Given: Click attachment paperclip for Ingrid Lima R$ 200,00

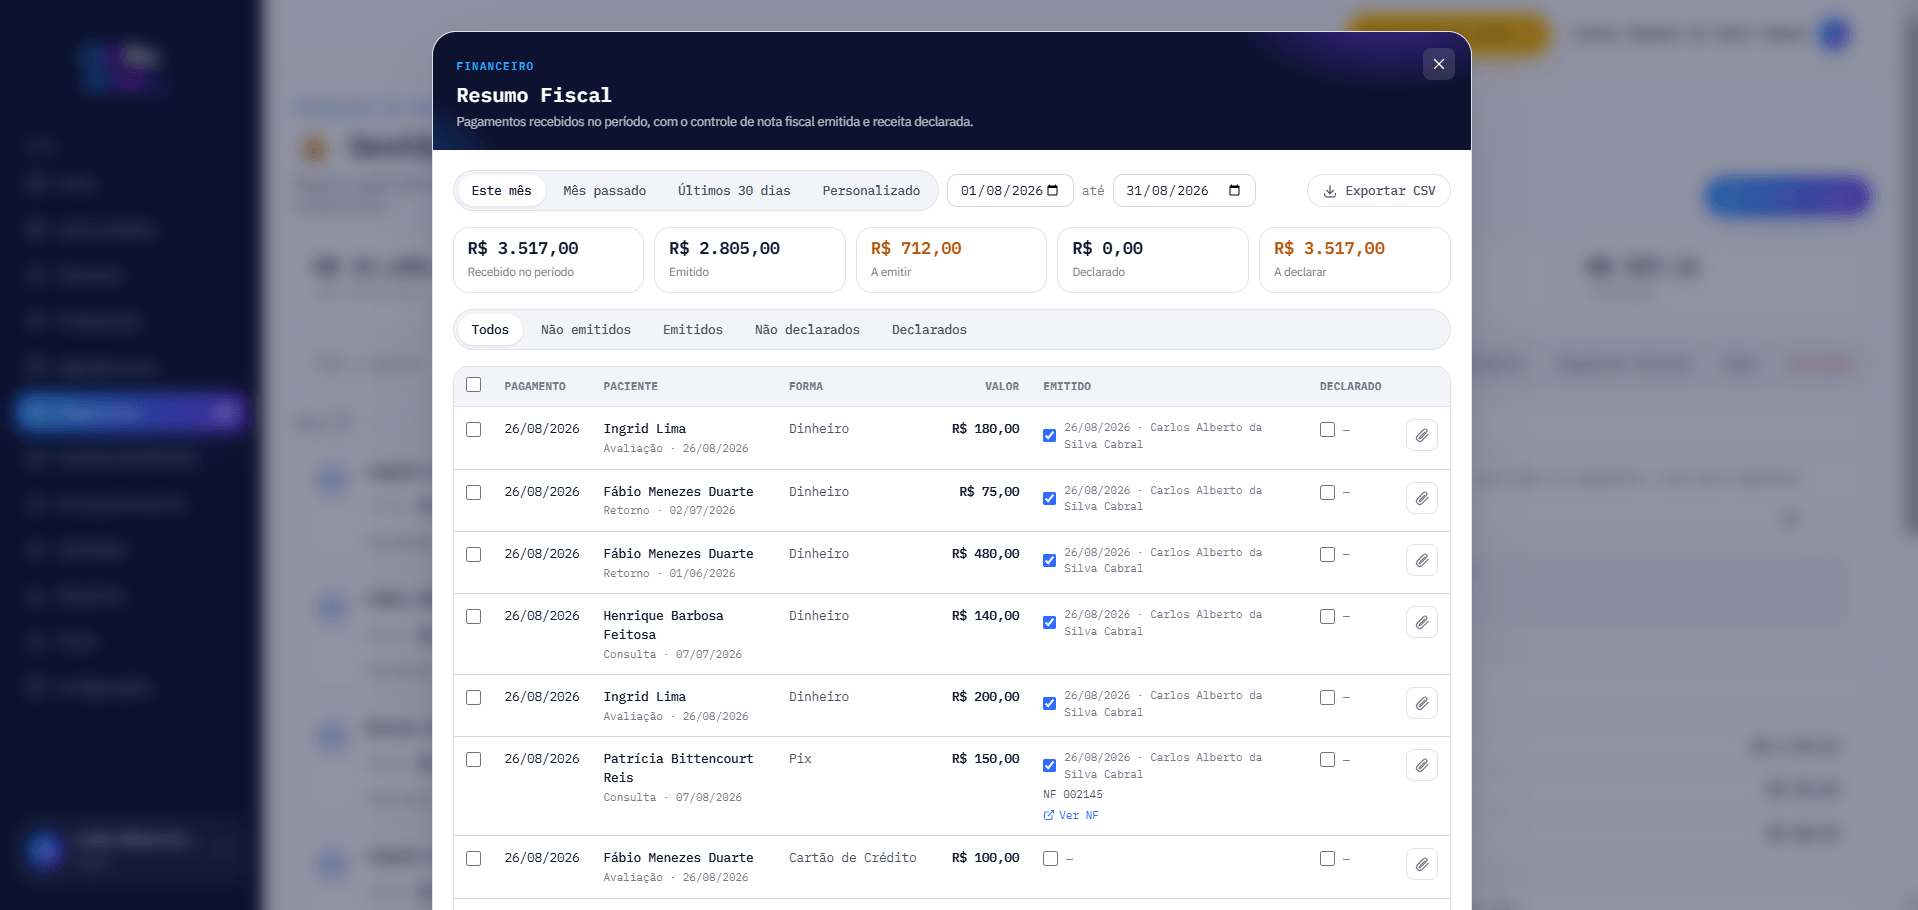Looking at the screenshot, I should point(1421,703).
